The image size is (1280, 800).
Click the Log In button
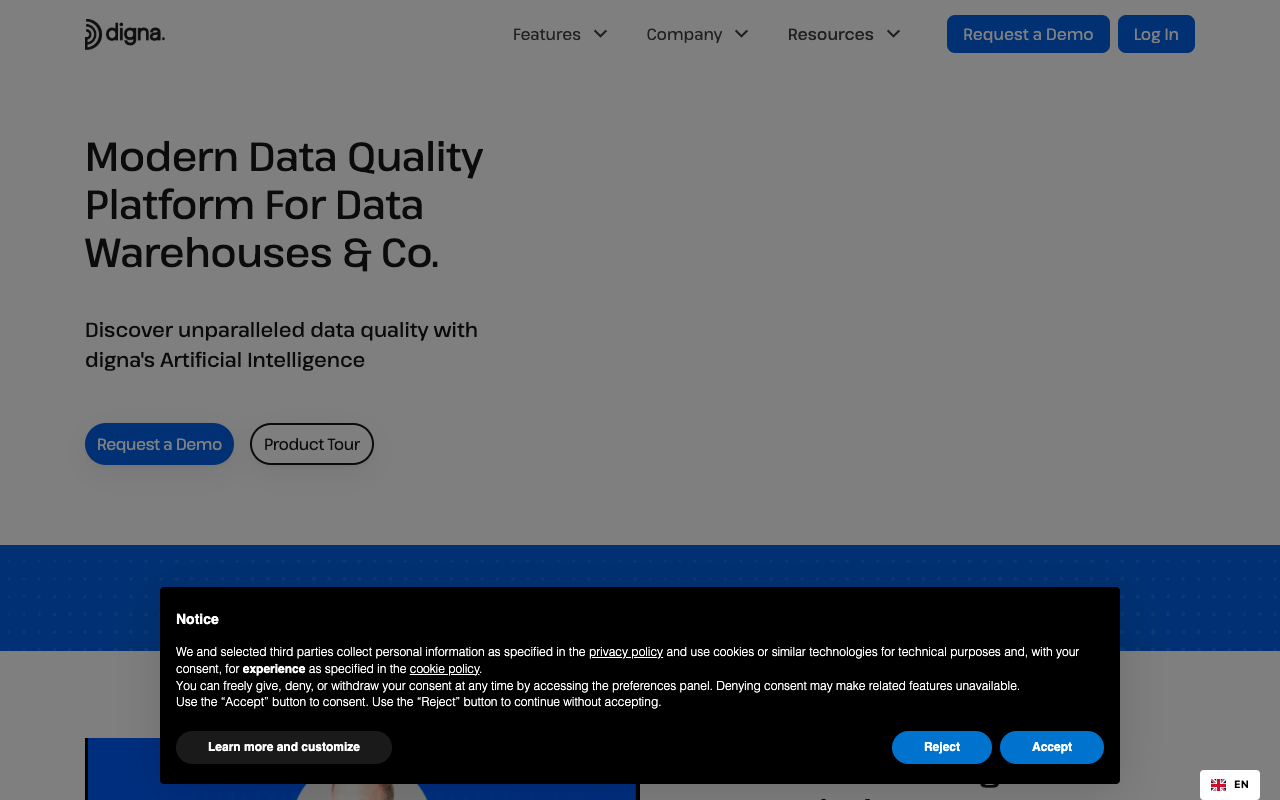point(1156,34)
